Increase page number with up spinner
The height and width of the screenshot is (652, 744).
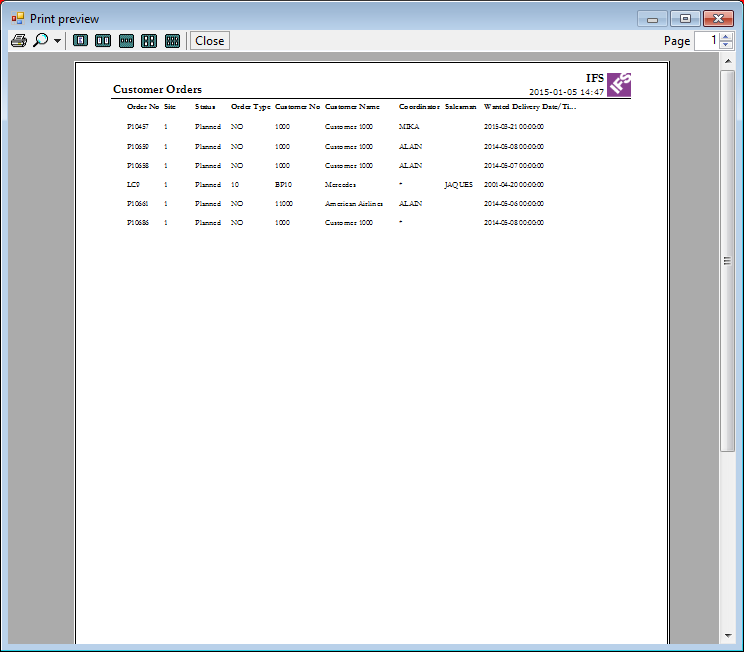click(727, 37)
